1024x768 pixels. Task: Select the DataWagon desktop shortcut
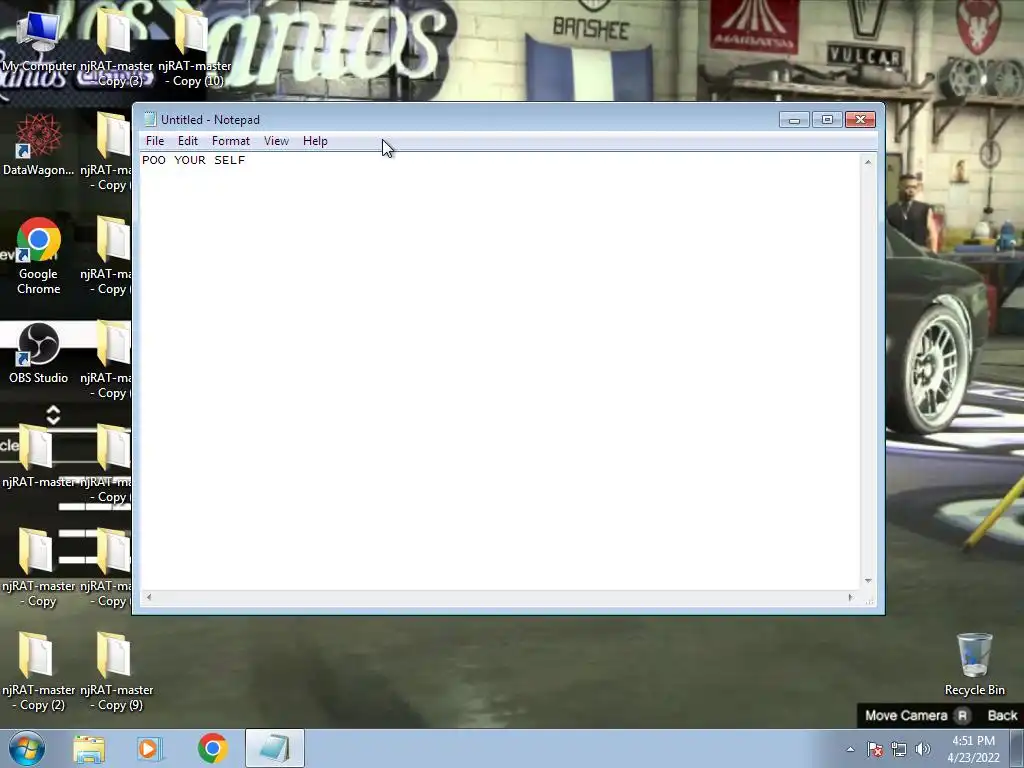(x=39, y=145)
